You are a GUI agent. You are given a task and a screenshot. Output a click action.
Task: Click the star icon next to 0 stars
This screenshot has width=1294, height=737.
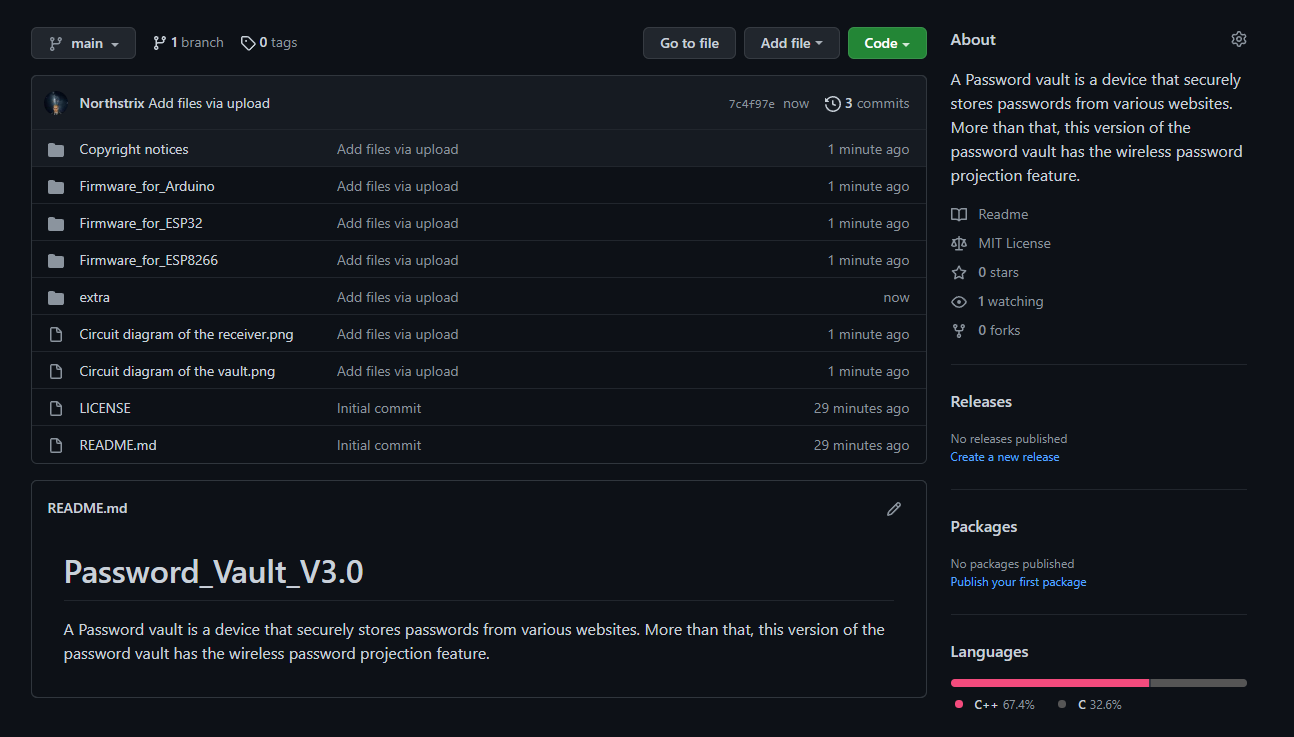[x=959, y=271]
